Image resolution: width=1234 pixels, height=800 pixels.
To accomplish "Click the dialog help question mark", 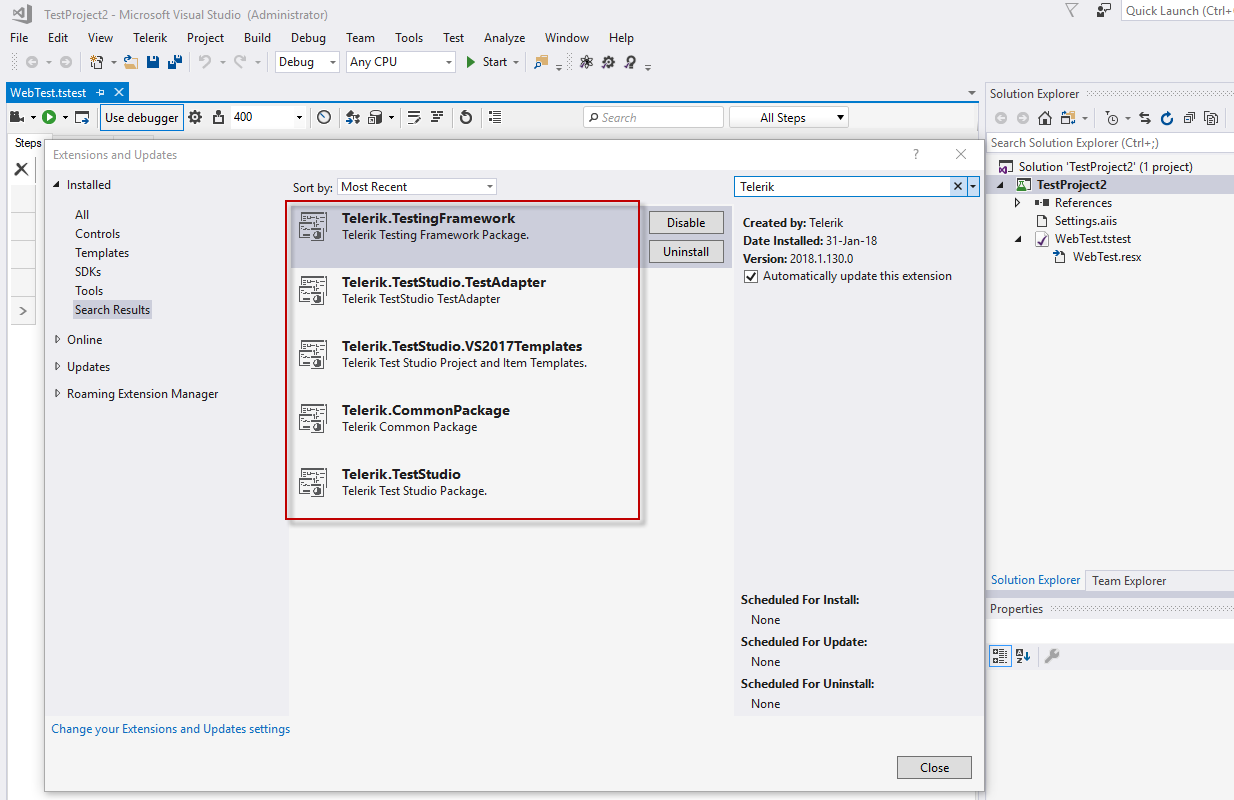I will [x=916, y=155].
